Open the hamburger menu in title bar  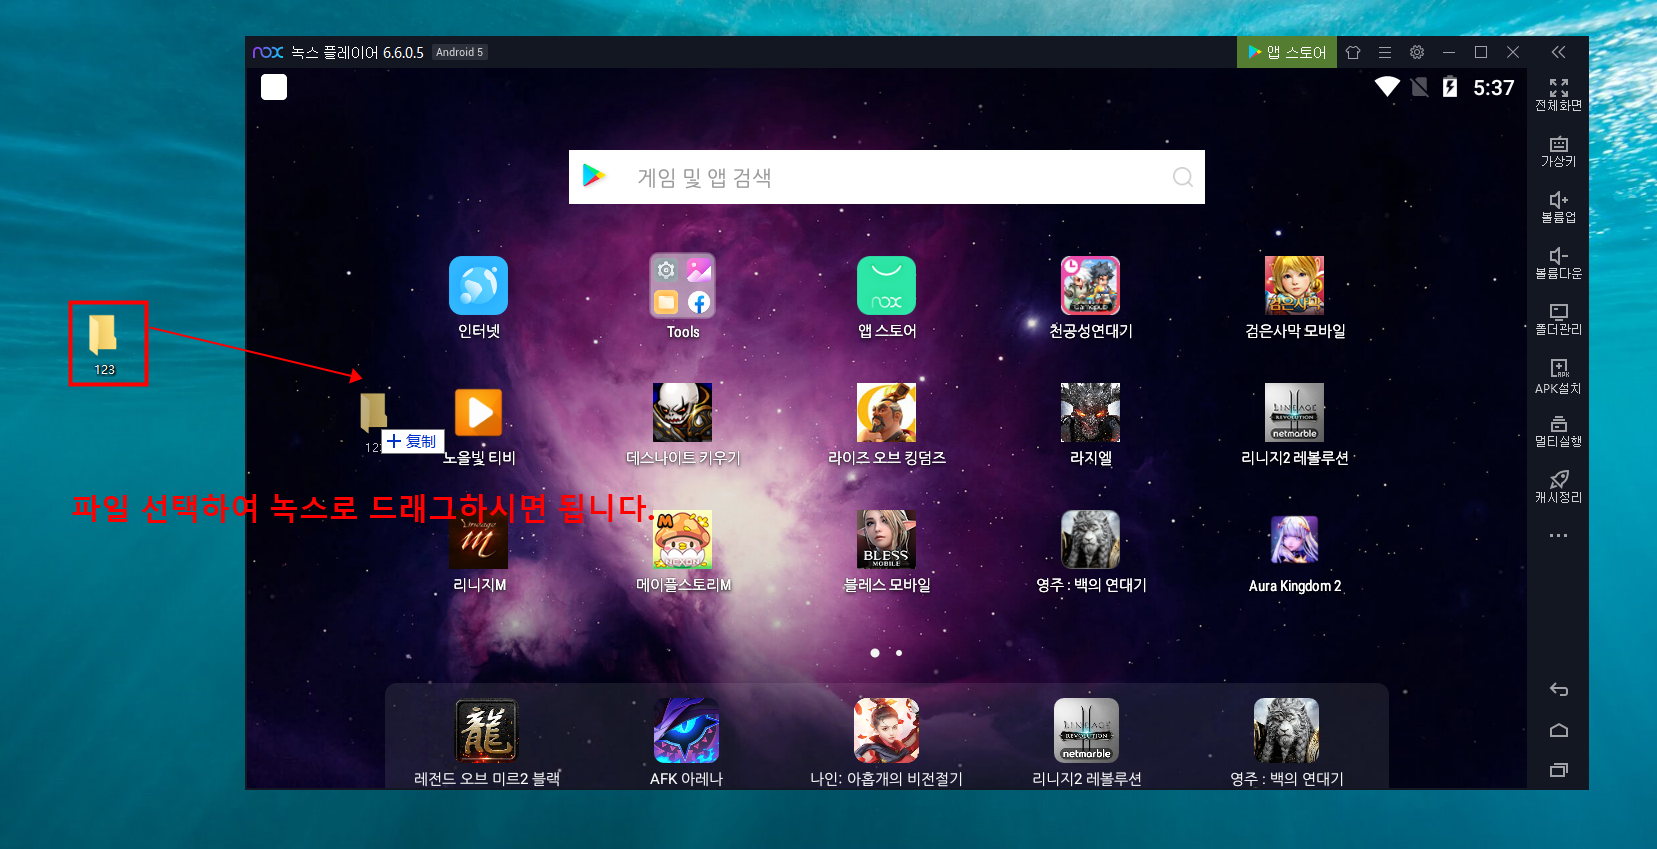tap(1385, 52)
